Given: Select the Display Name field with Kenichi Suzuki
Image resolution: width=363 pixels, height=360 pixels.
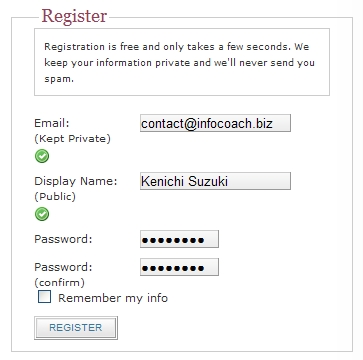Looking at the screenshot, I should coord(215,181).
